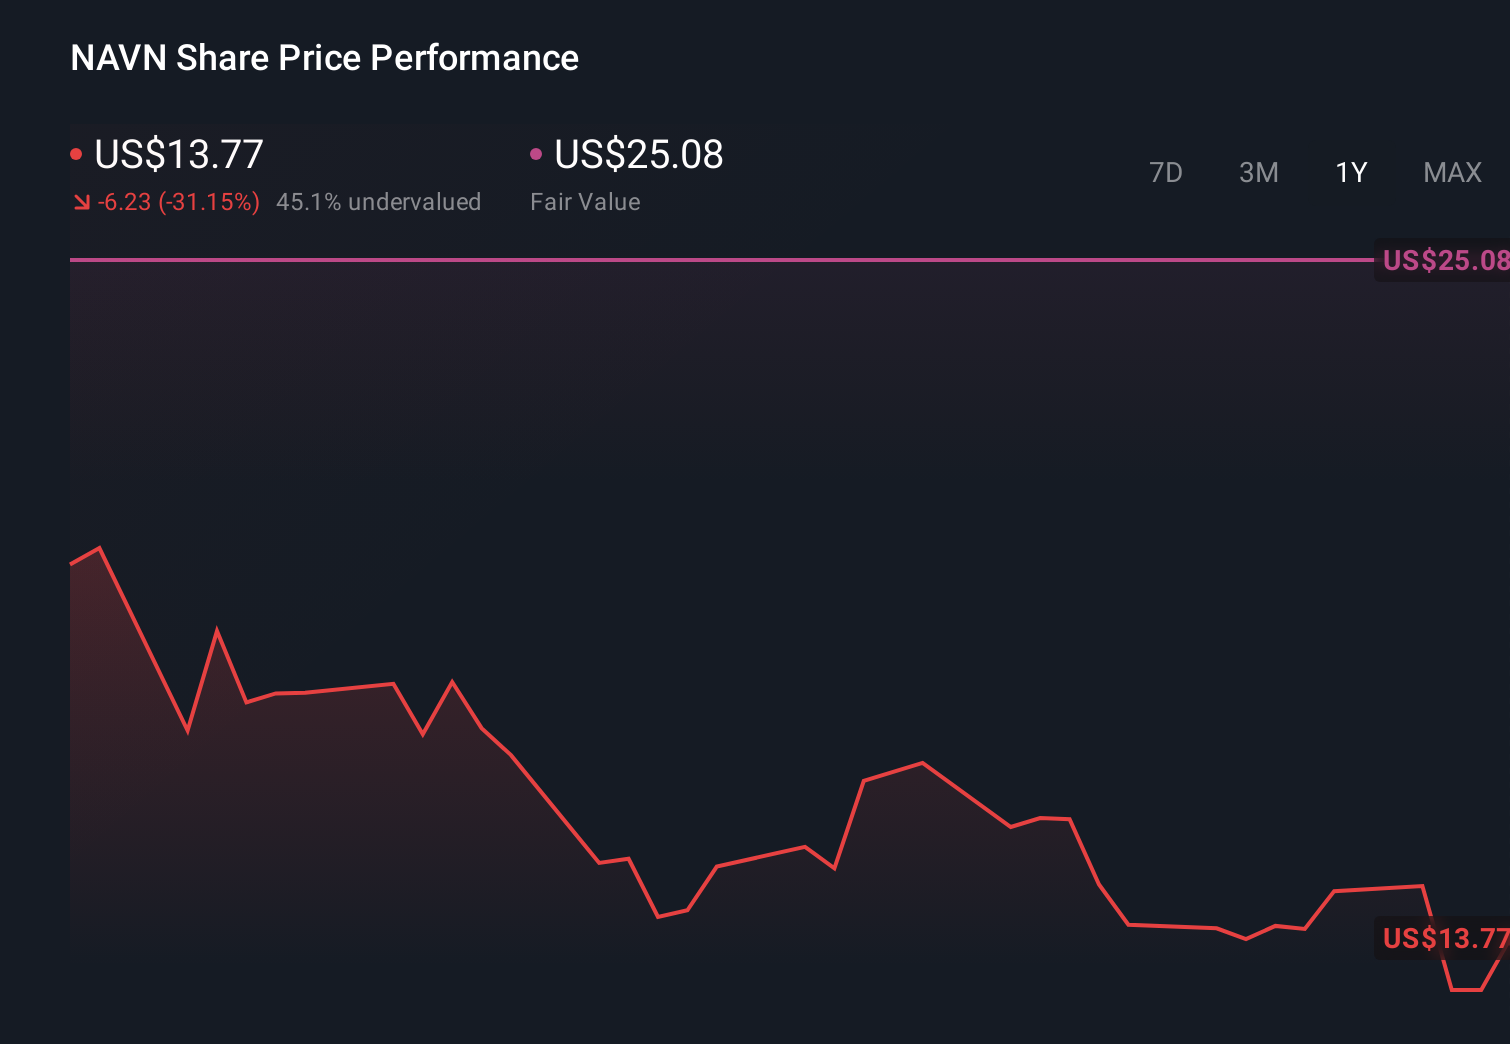Click the currently active 1Y tab
This screenshot has width=1510, height=1044.
[1350, 172]
